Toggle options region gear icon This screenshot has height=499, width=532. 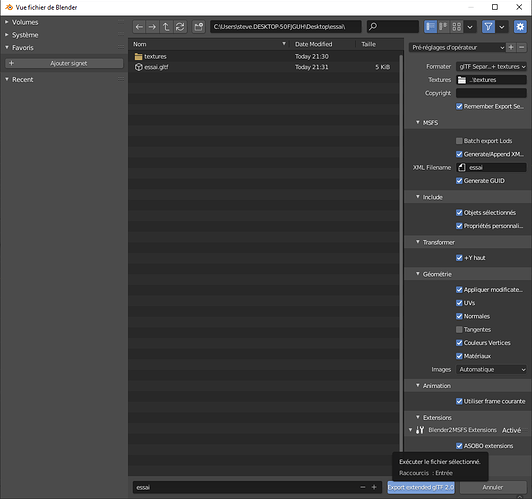(x=520, y=27)
